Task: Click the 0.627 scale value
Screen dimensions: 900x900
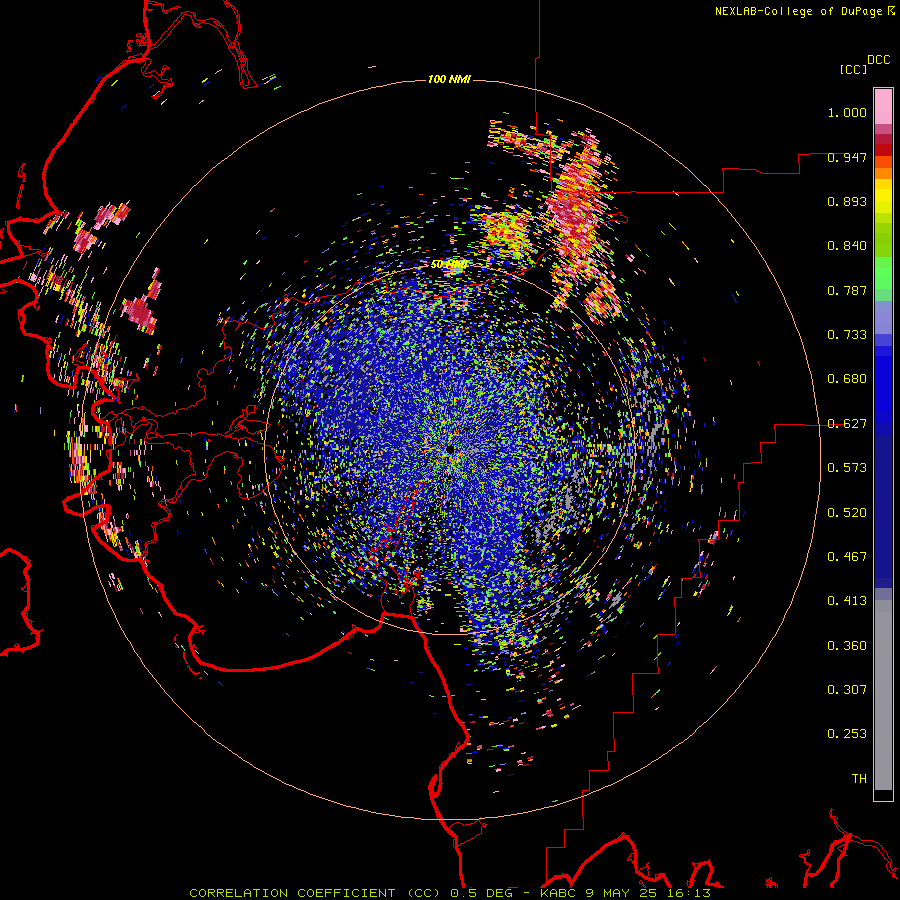Action: coord(847,424)
